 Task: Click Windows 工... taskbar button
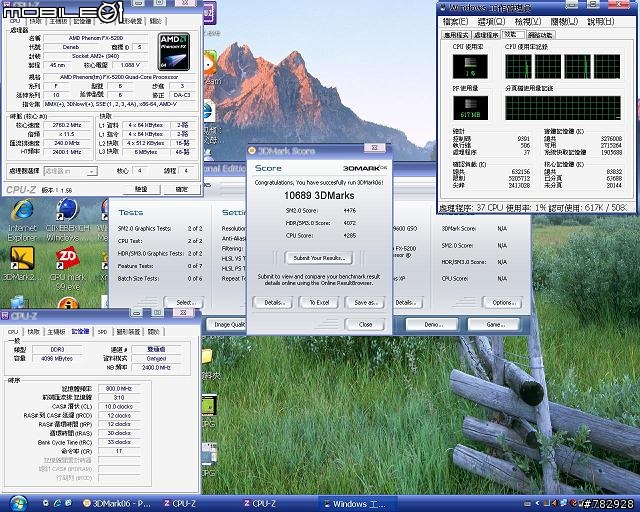pos(358,503)
